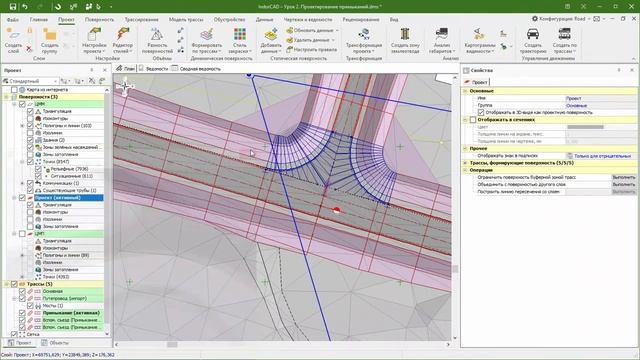Image resolution: width=640 pixels, height=360 pixels.
Task: Click the Конфигурация Road gear icon
Action: pyautogui.click(x=535, y=19)
